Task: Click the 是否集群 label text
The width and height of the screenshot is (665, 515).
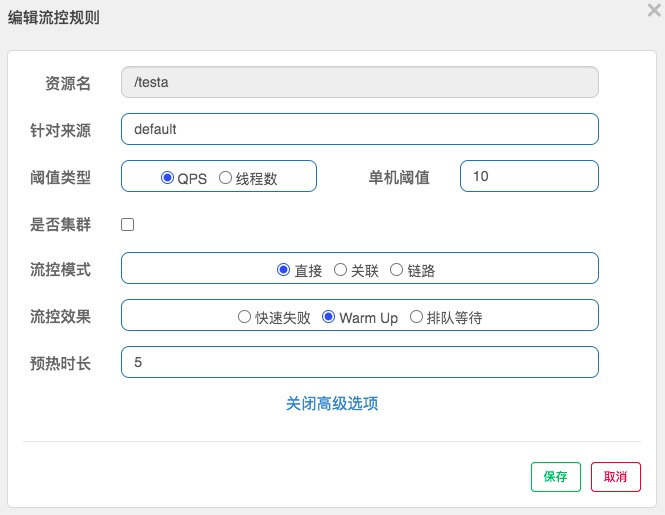Action: pos(60,224)
